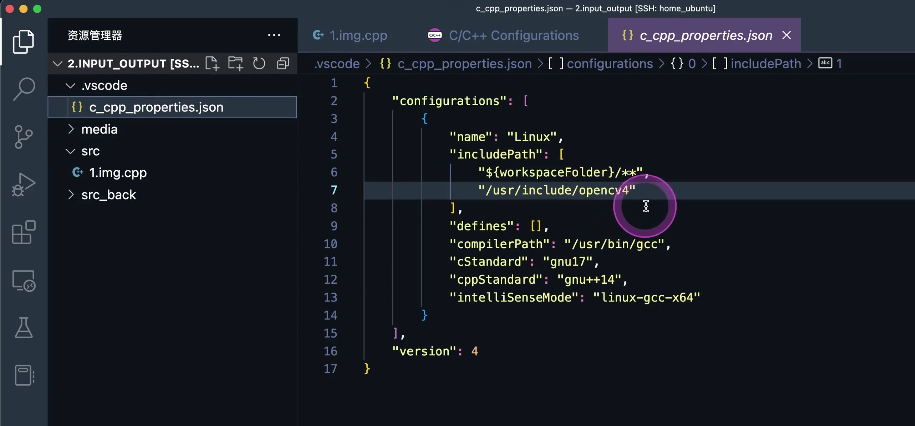Open 1.img.cpp in the file tree
The width and height of the screenshot is (915, 426).
coord(118,173)
